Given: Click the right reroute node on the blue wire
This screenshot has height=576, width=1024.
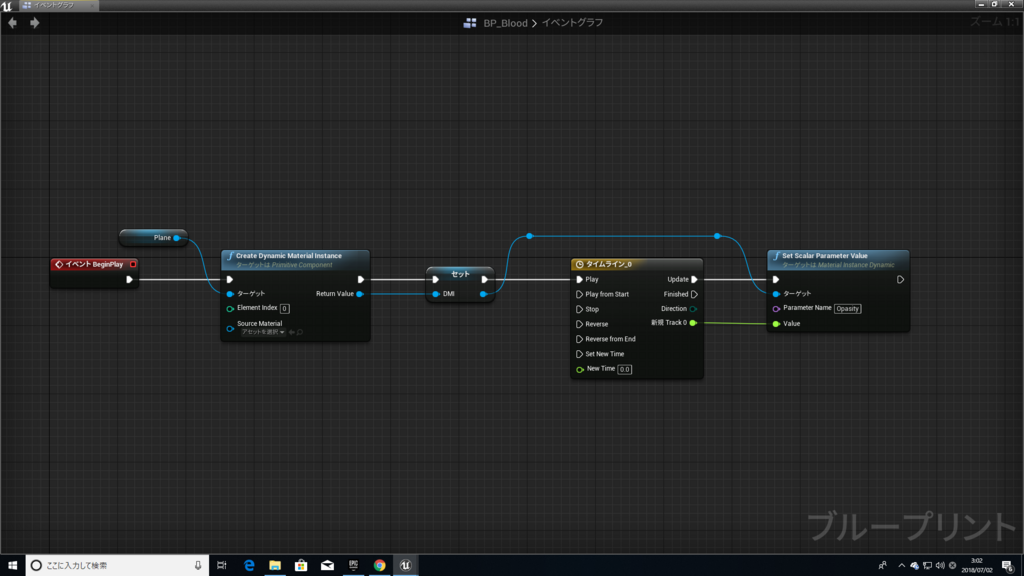Looking at the screenshot, I should tap(717, 236).
